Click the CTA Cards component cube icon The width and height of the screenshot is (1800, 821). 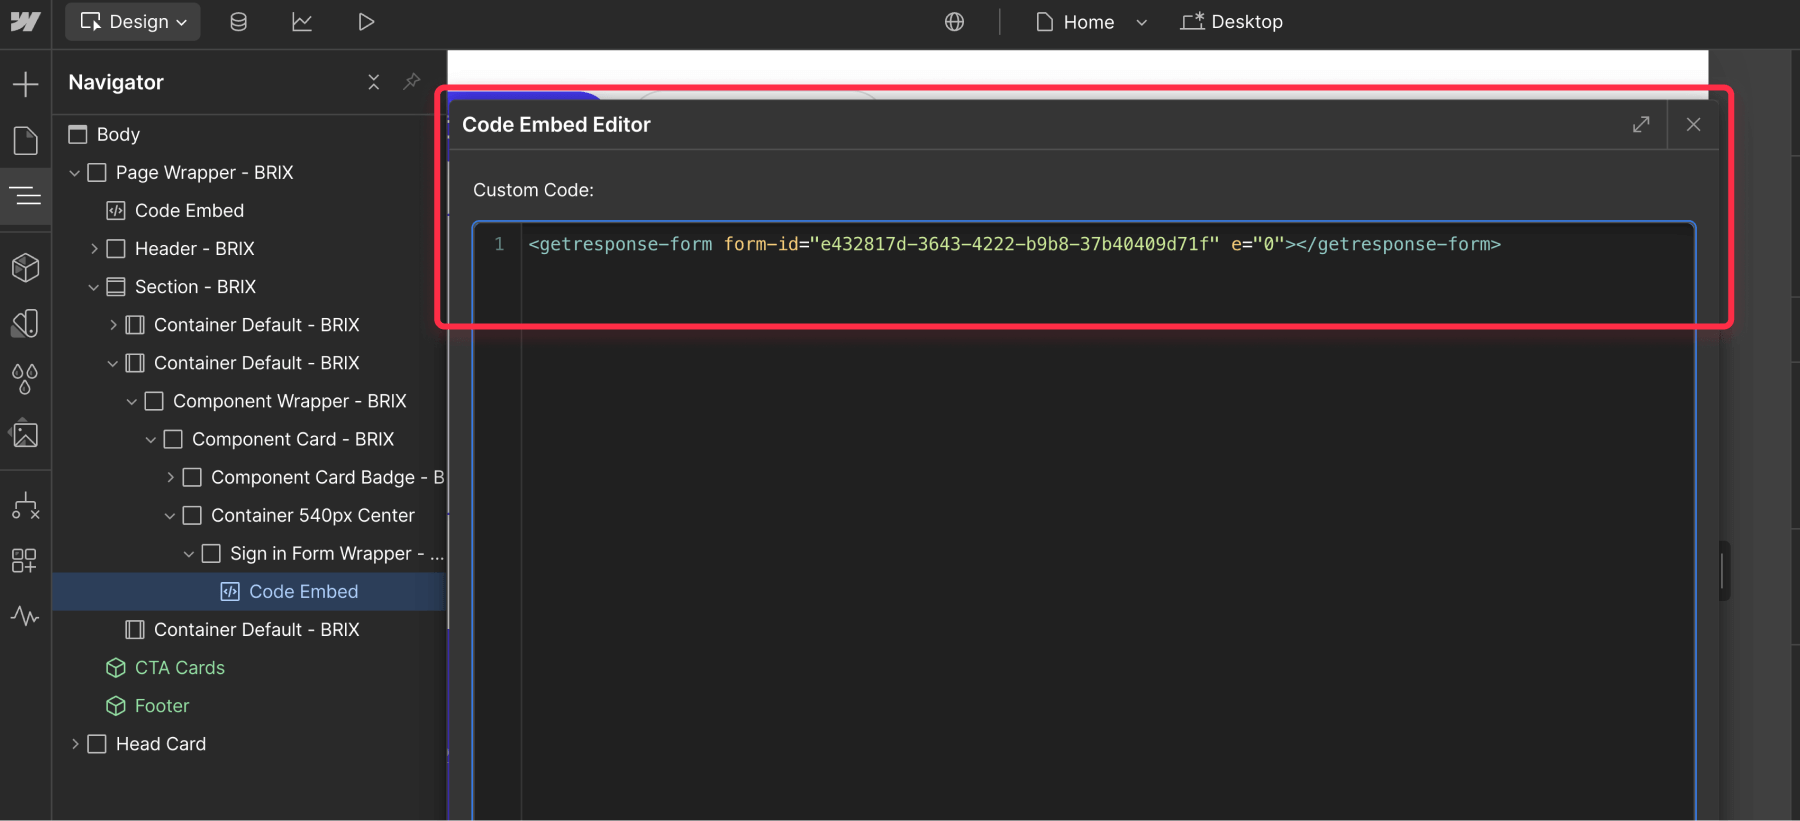(x=116, y=667)
